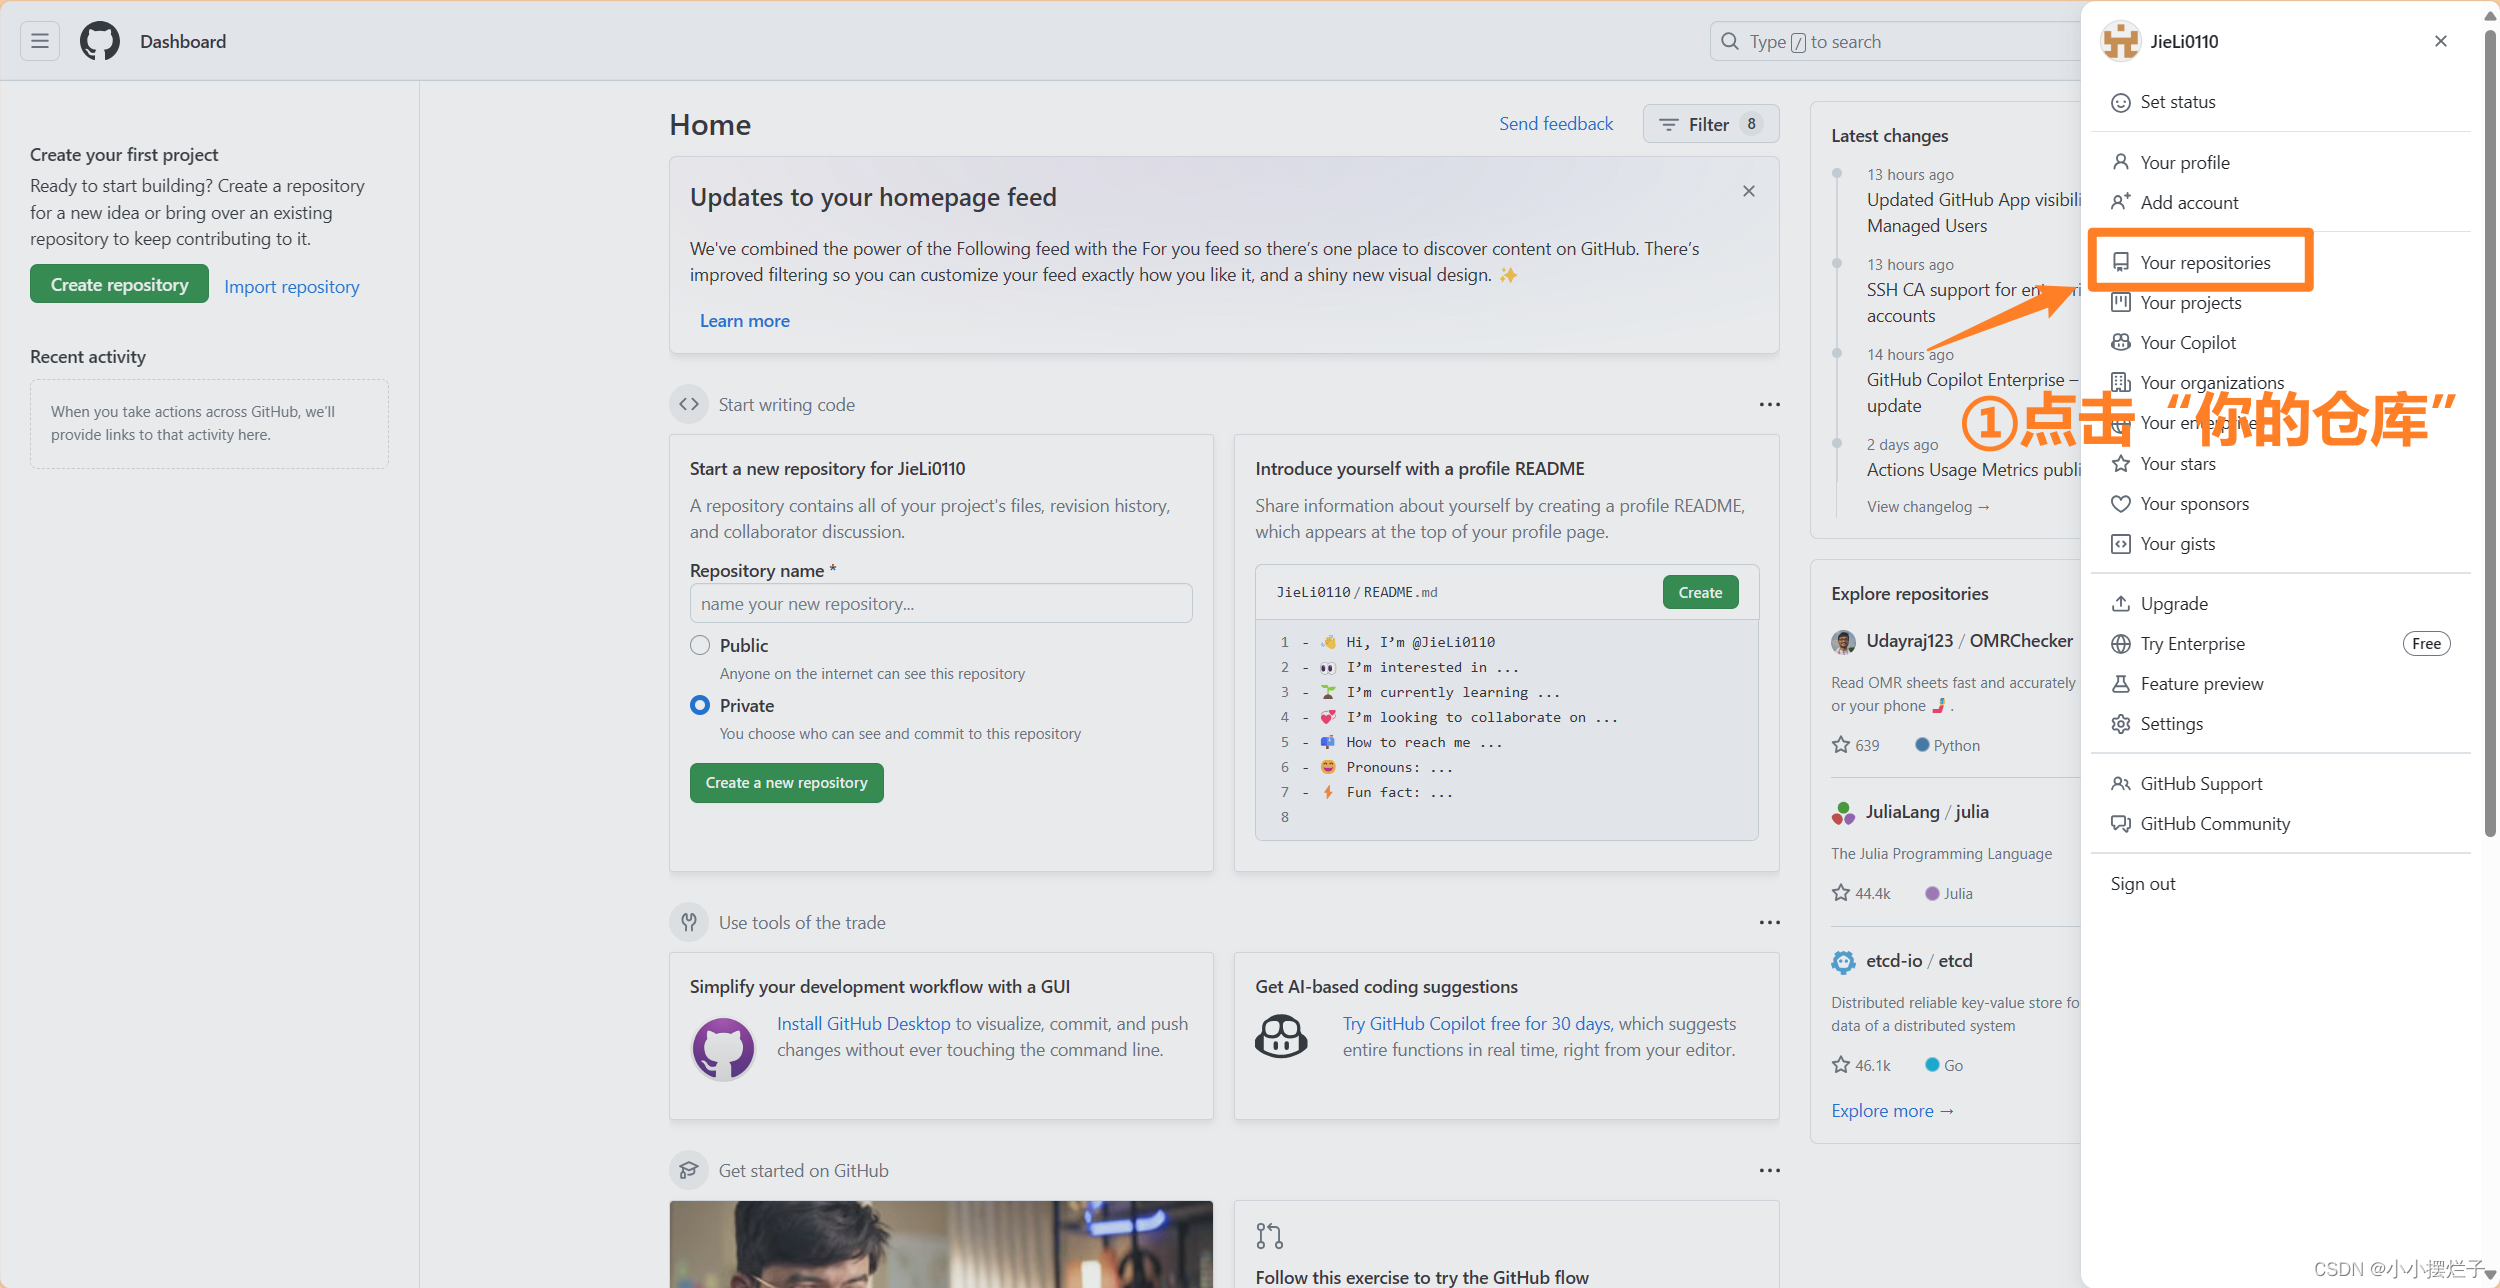This screenshot has width=2500, height=1288.
Task: Click the GitHub Octocat logo
Action: pyautogui.click(x=100, y=41)
